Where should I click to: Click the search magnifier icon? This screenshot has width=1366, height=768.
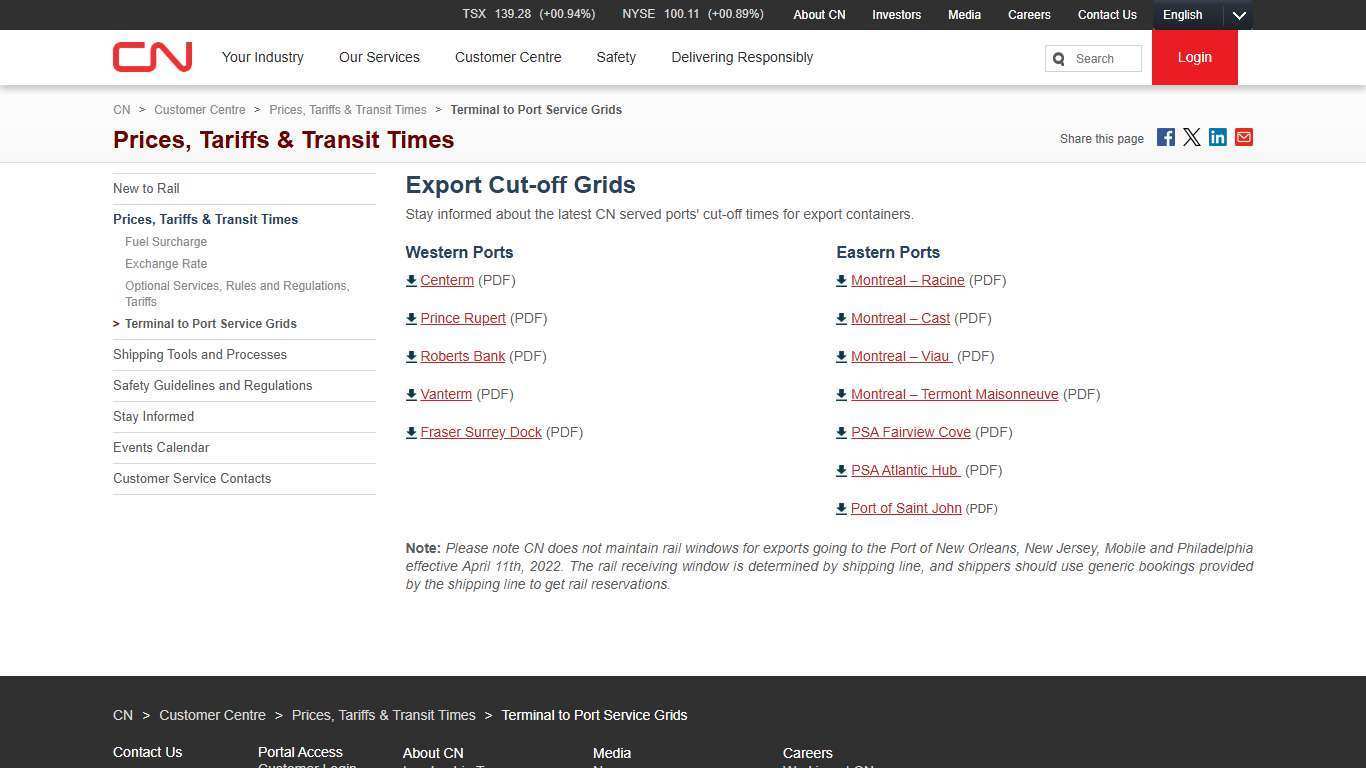point(1058,58)
